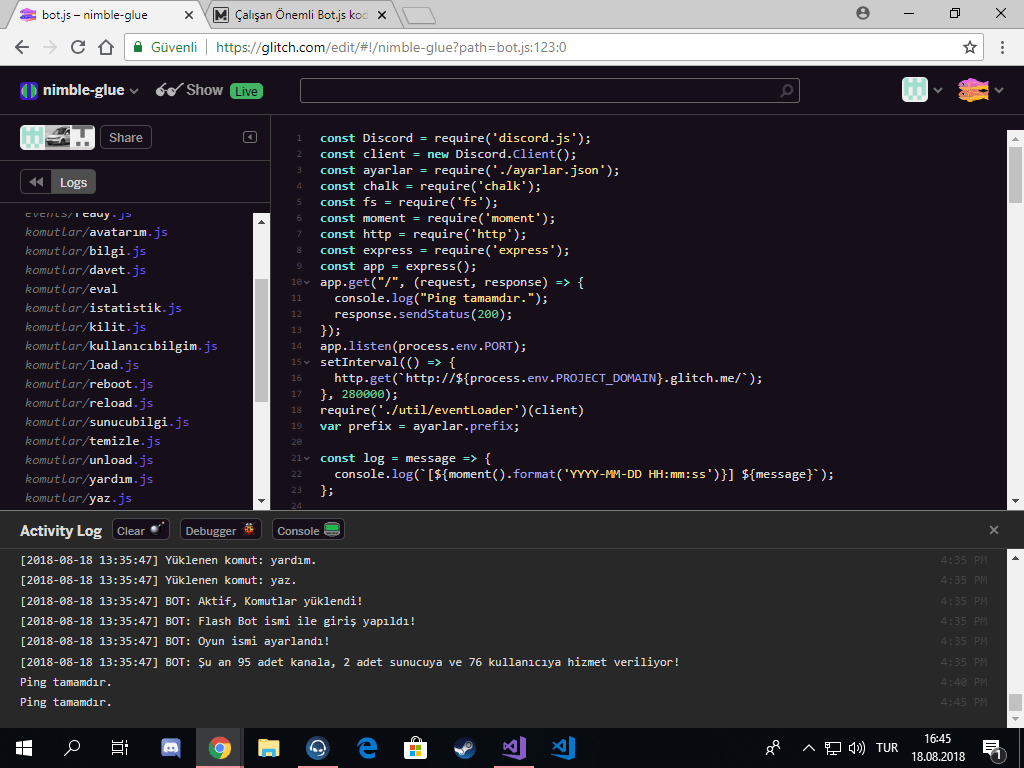Open file komutlar/istatistik.js
The image size is (1024, 768).
[103, 308]
